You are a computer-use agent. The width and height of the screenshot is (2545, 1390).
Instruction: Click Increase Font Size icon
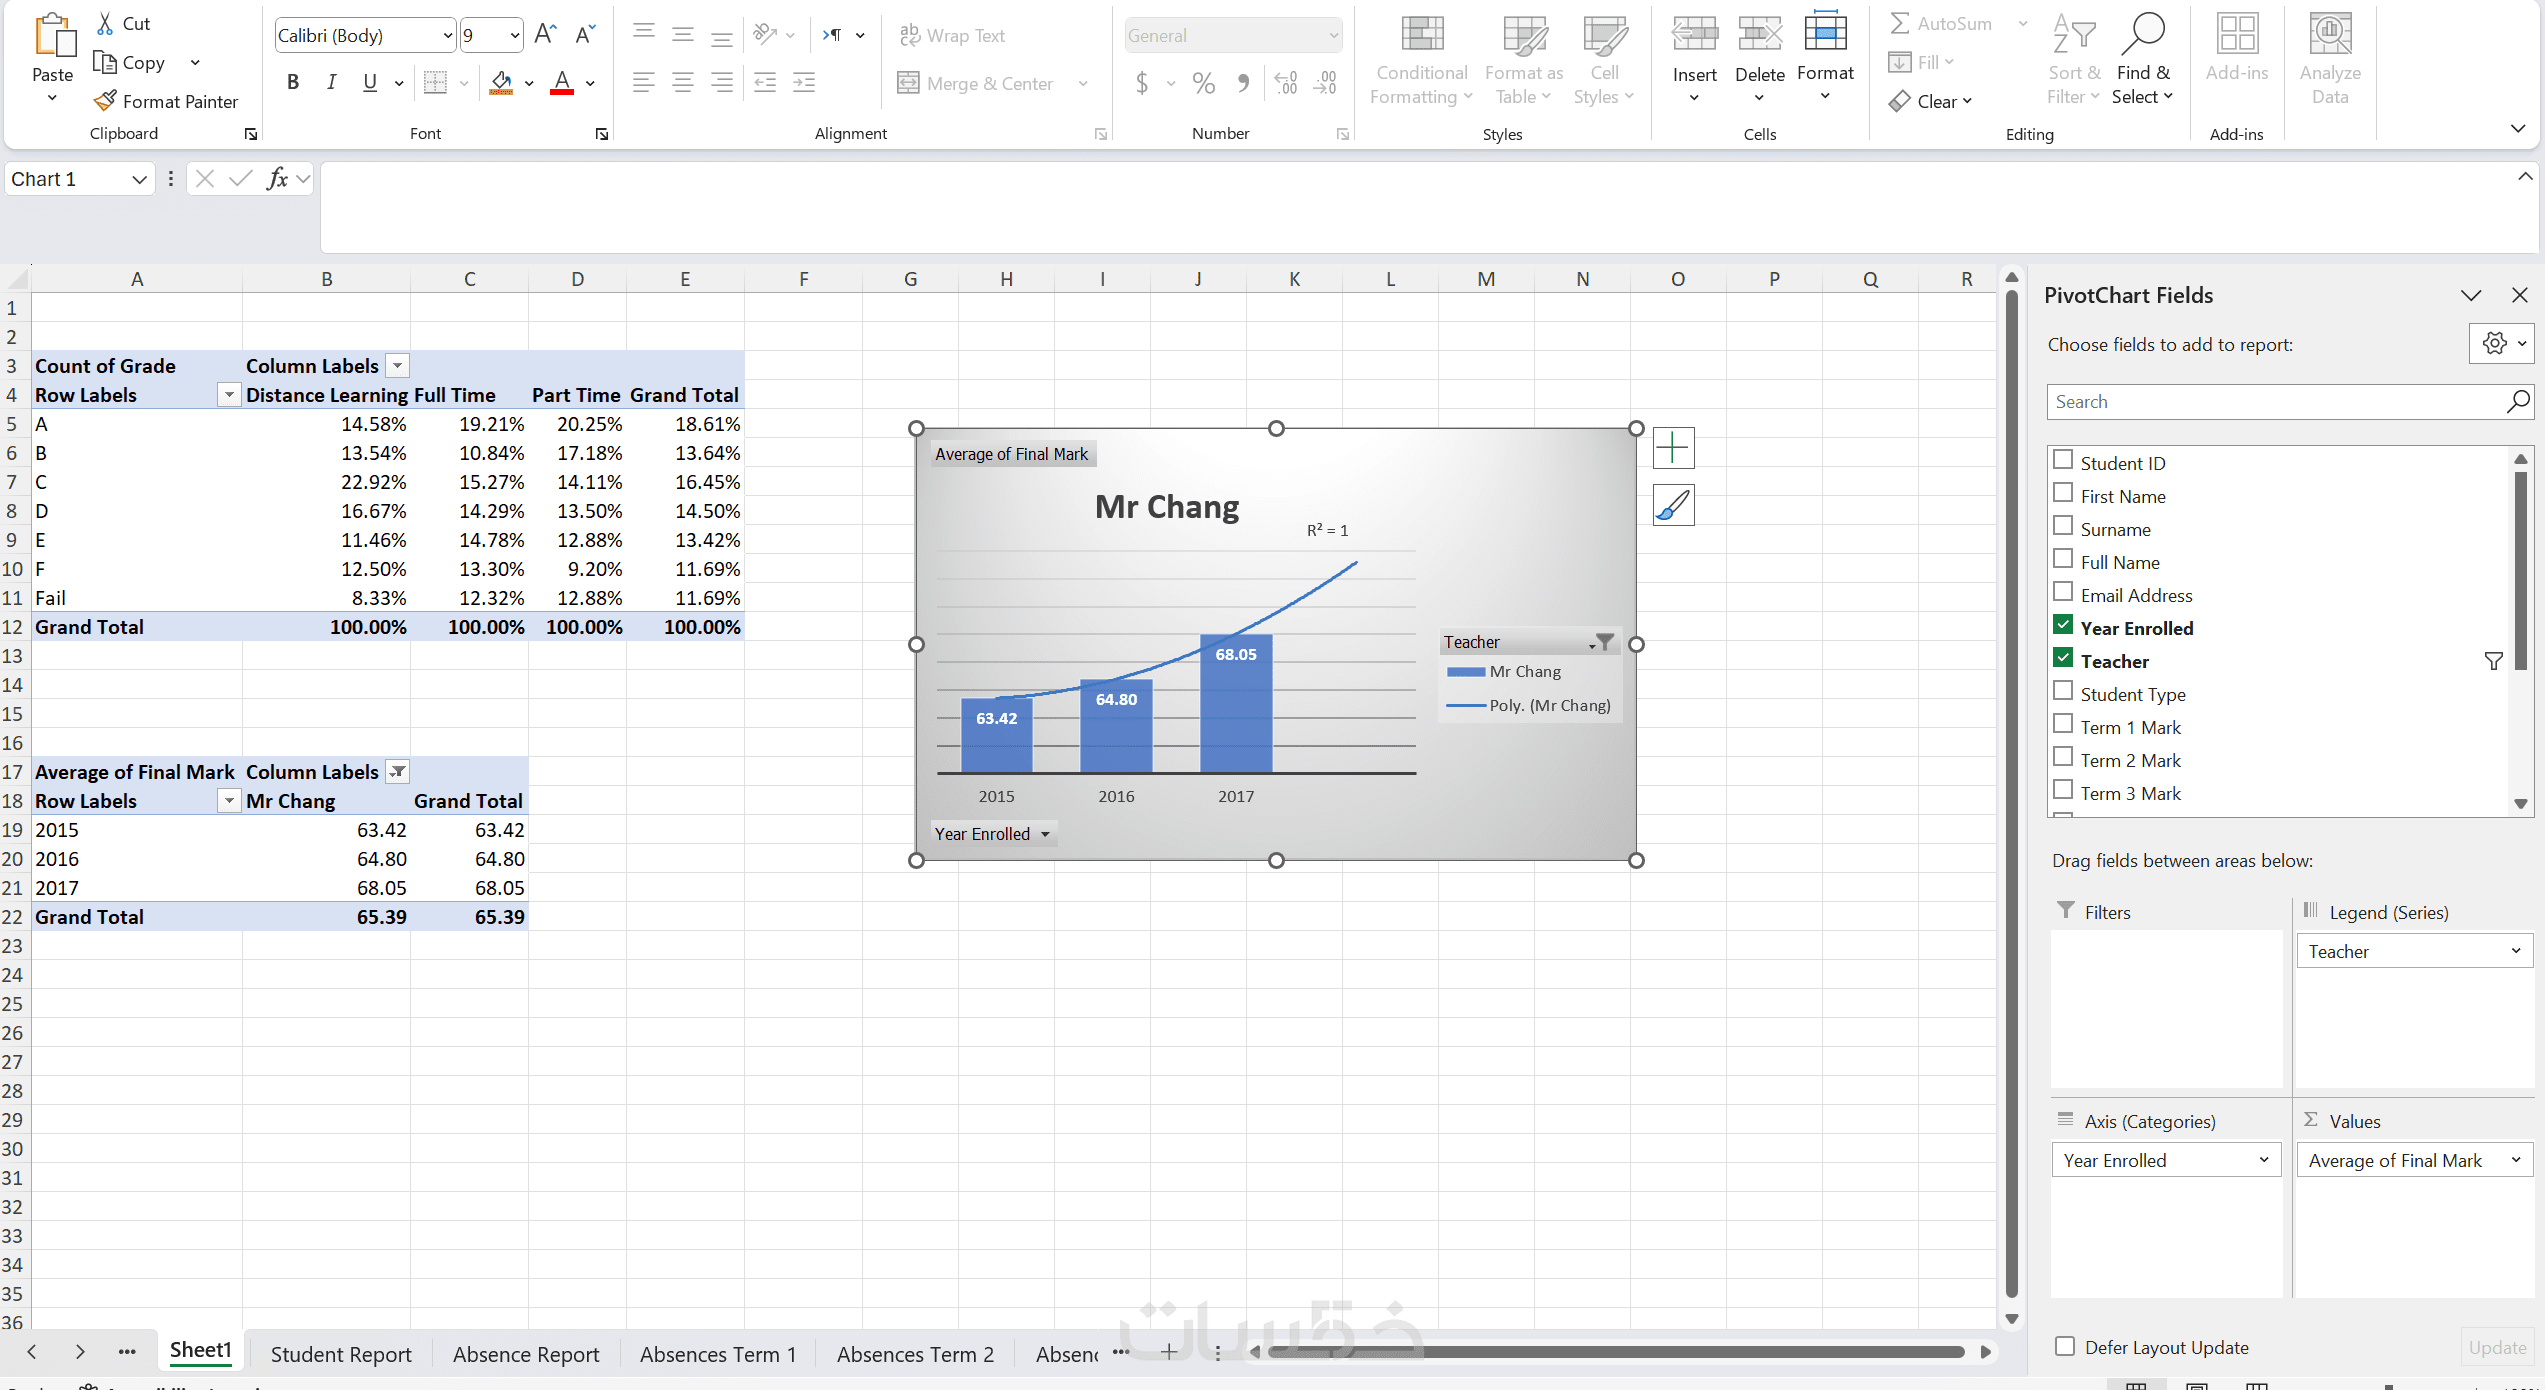(545, 35)
